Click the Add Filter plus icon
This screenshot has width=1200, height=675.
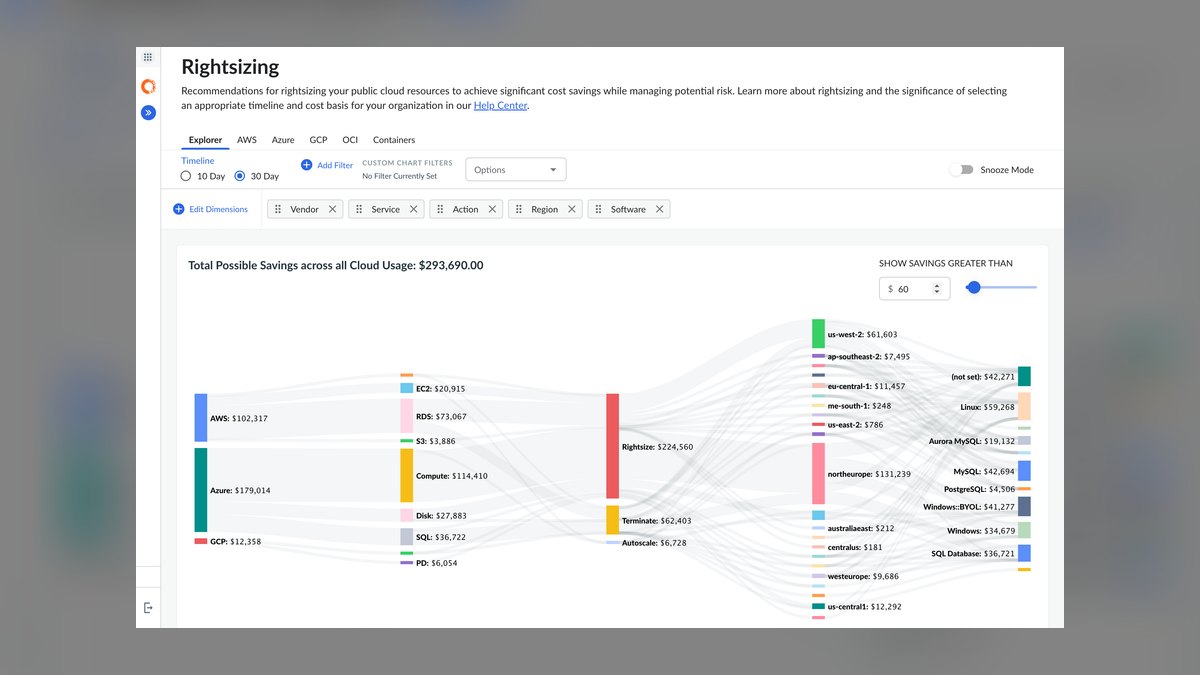(307, 165)
